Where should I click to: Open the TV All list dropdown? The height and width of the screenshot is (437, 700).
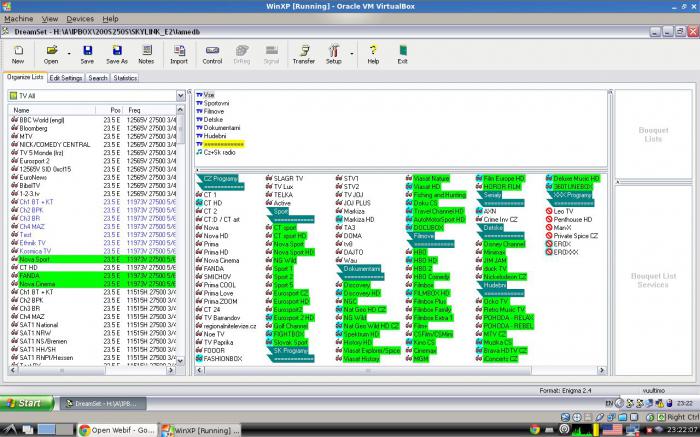[x=180, y=96]
